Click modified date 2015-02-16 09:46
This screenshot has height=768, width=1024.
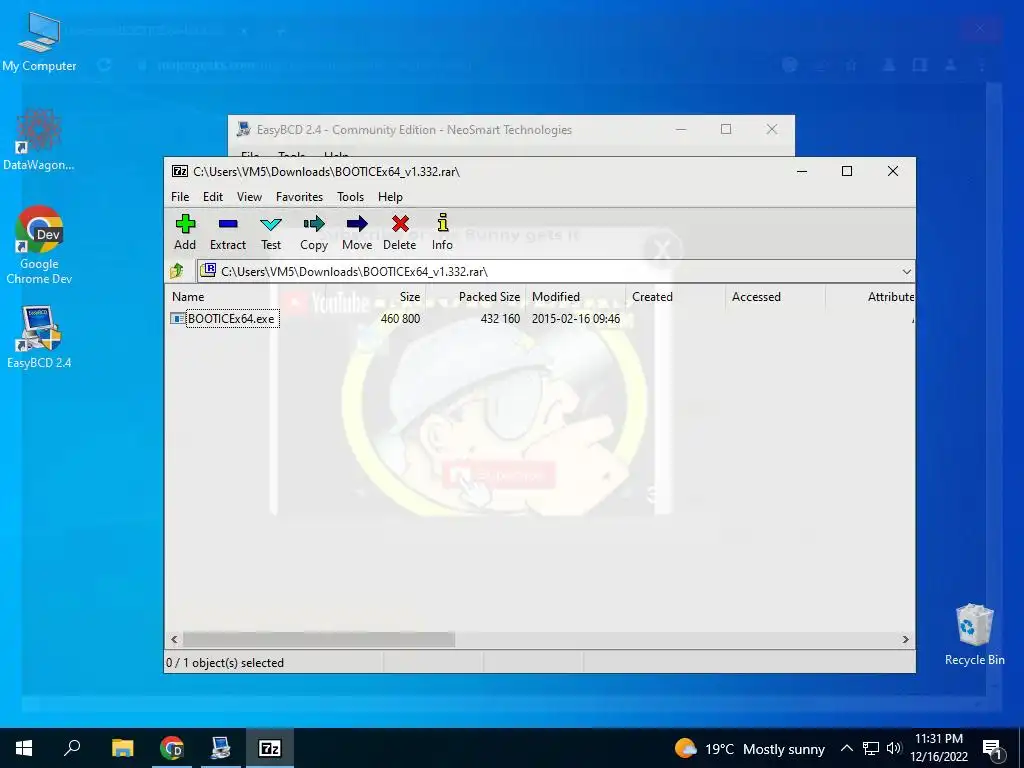pos(575,319)
